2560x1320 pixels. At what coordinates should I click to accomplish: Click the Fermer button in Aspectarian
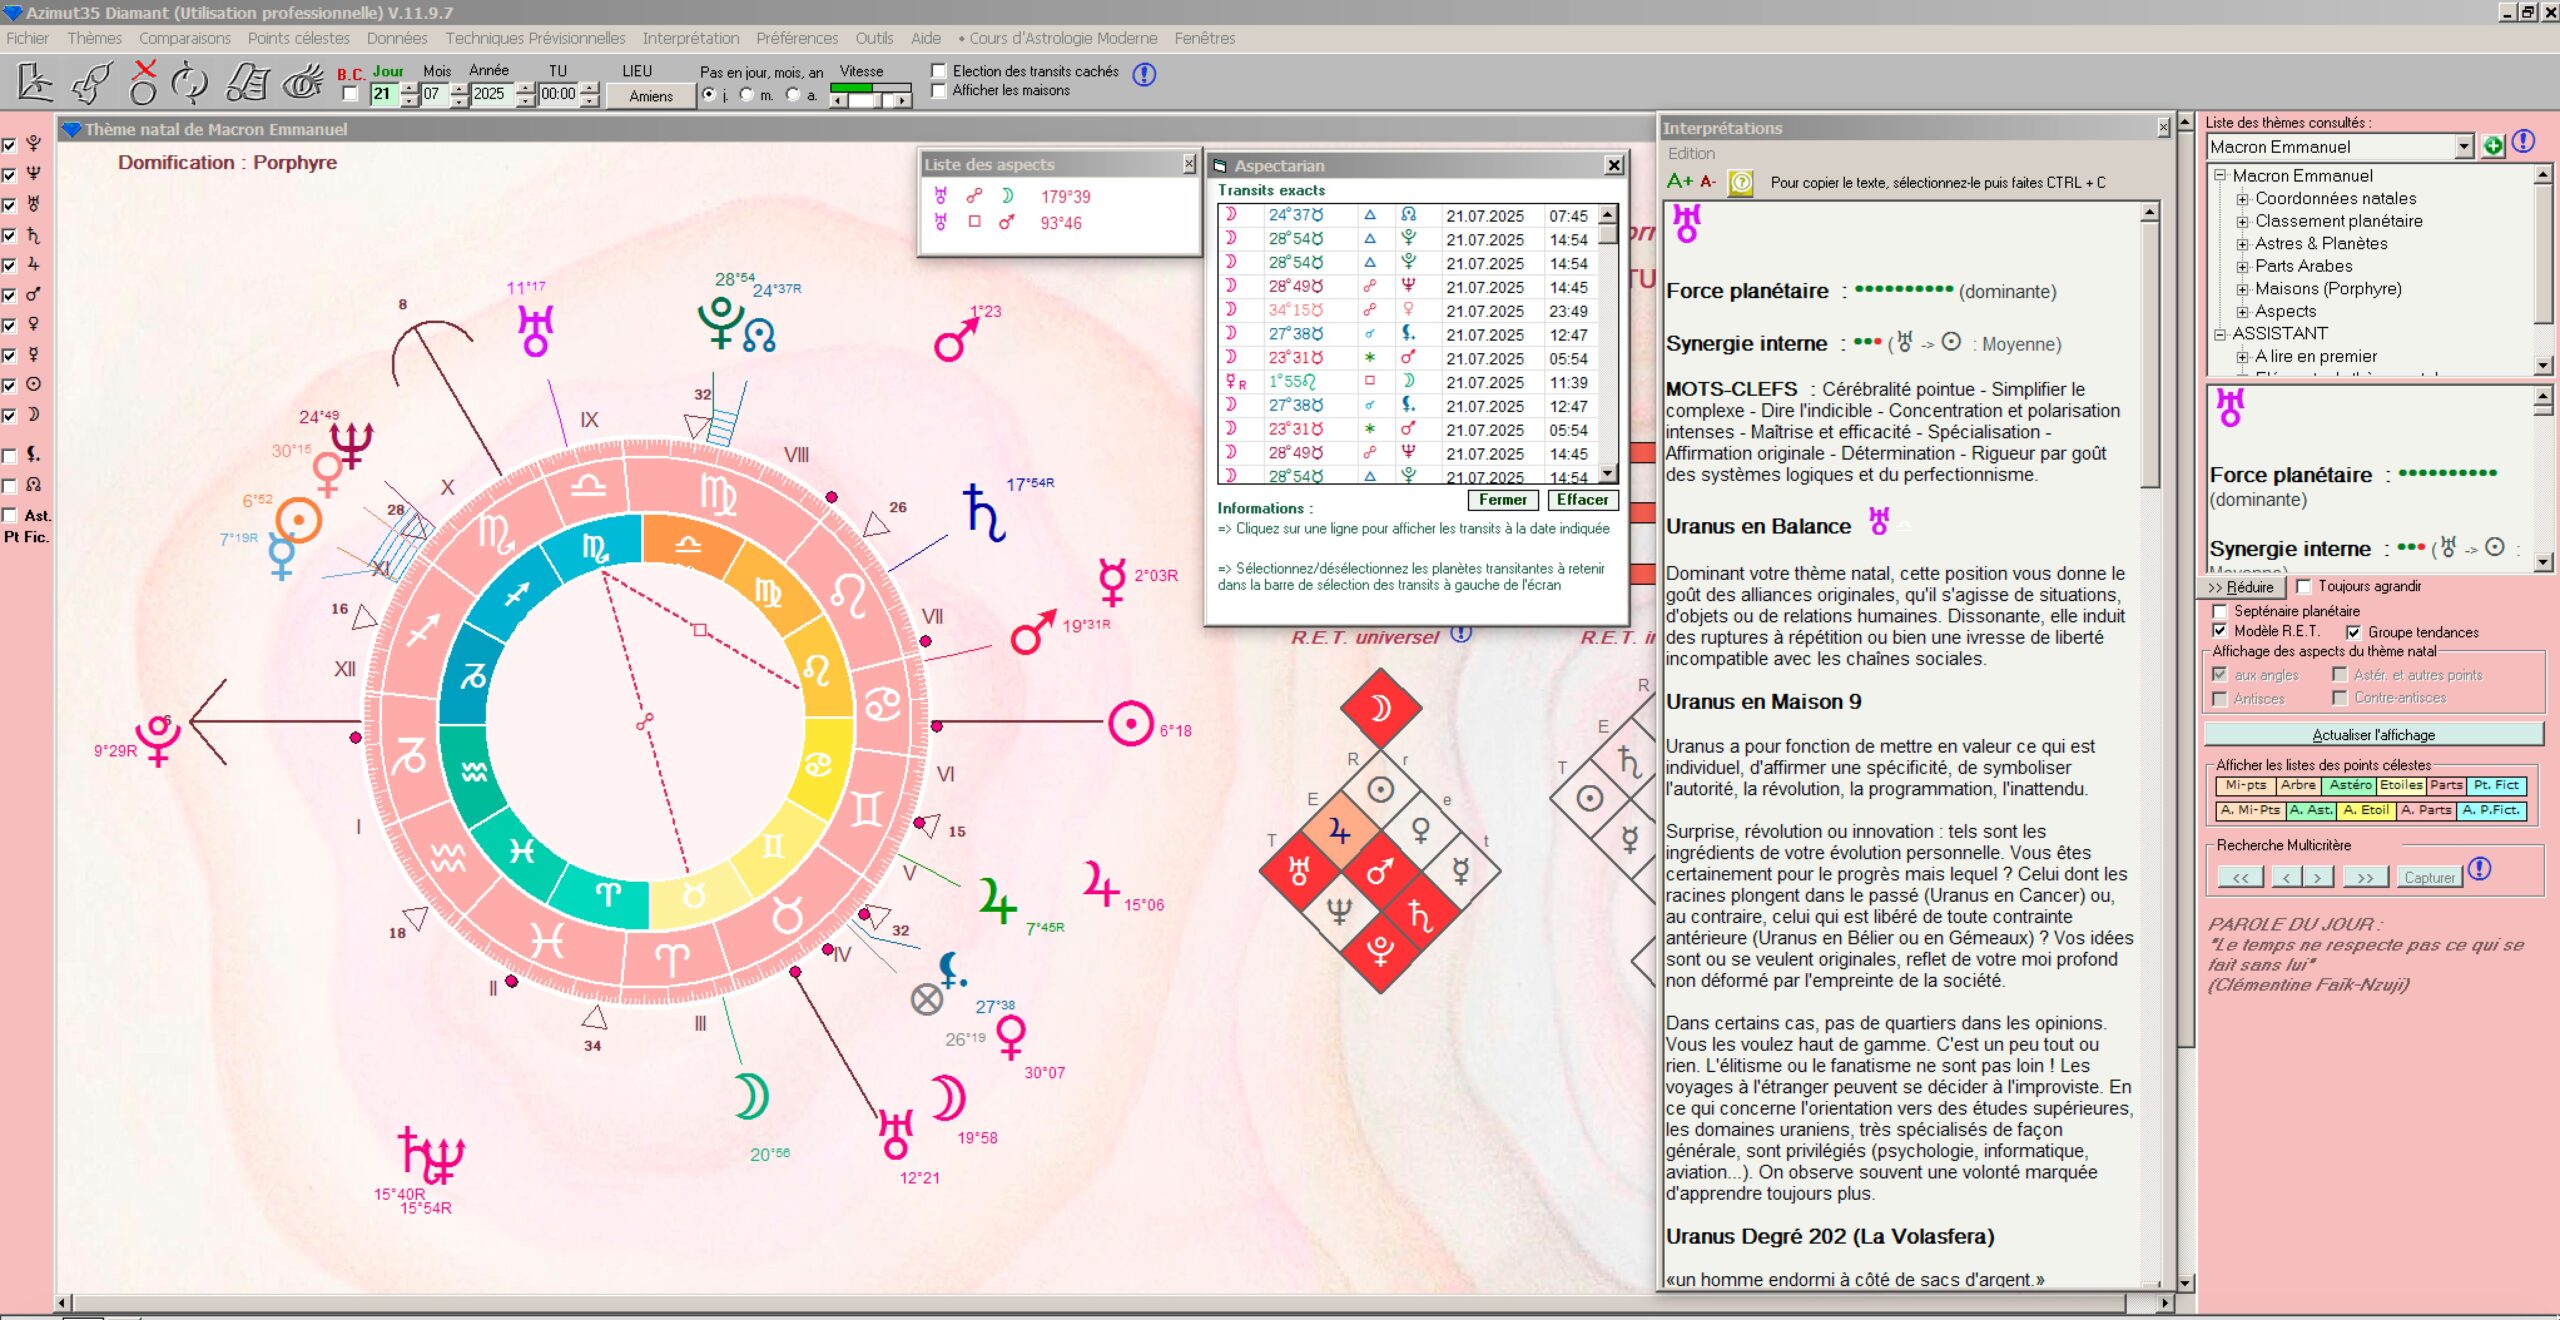(1502, 500)
